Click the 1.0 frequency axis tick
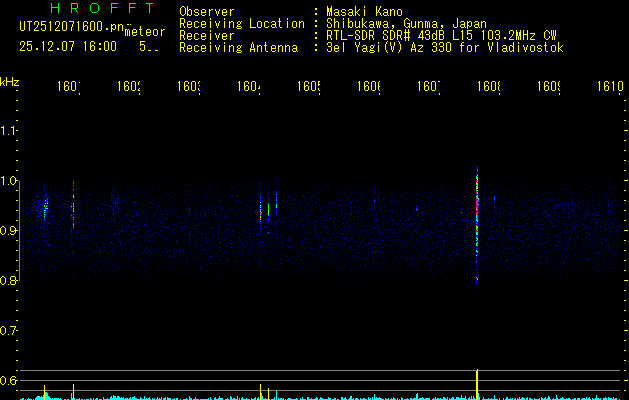Screen dimensions: 629x400 pyautogui.click(x=10, y=181)
